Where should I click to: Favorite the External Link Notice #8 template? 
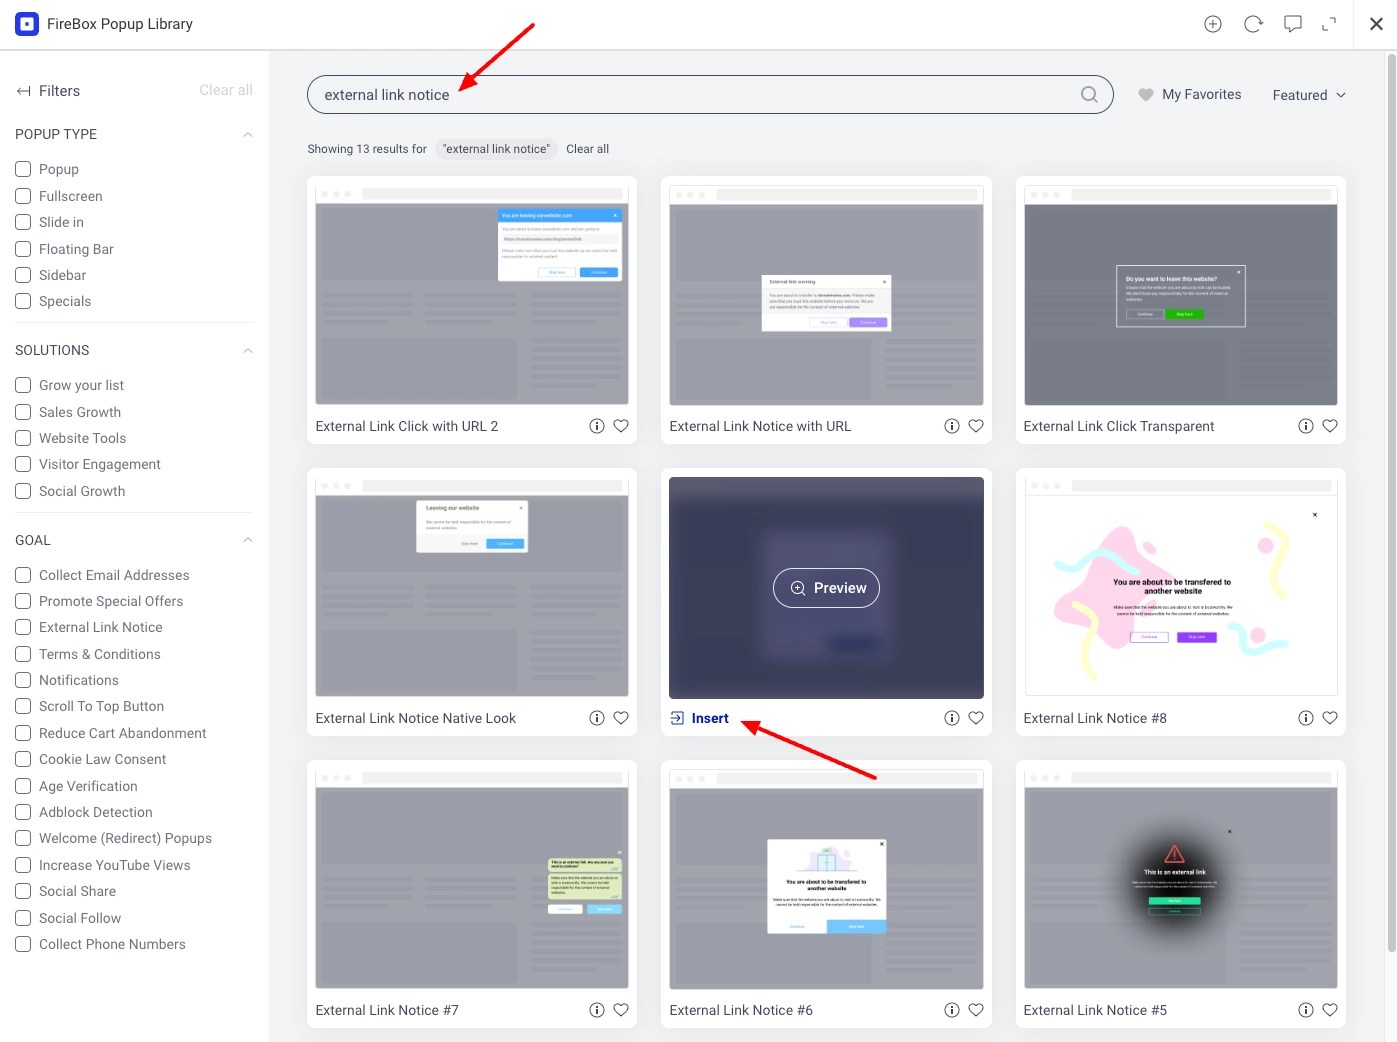[x=1330, y=717]
